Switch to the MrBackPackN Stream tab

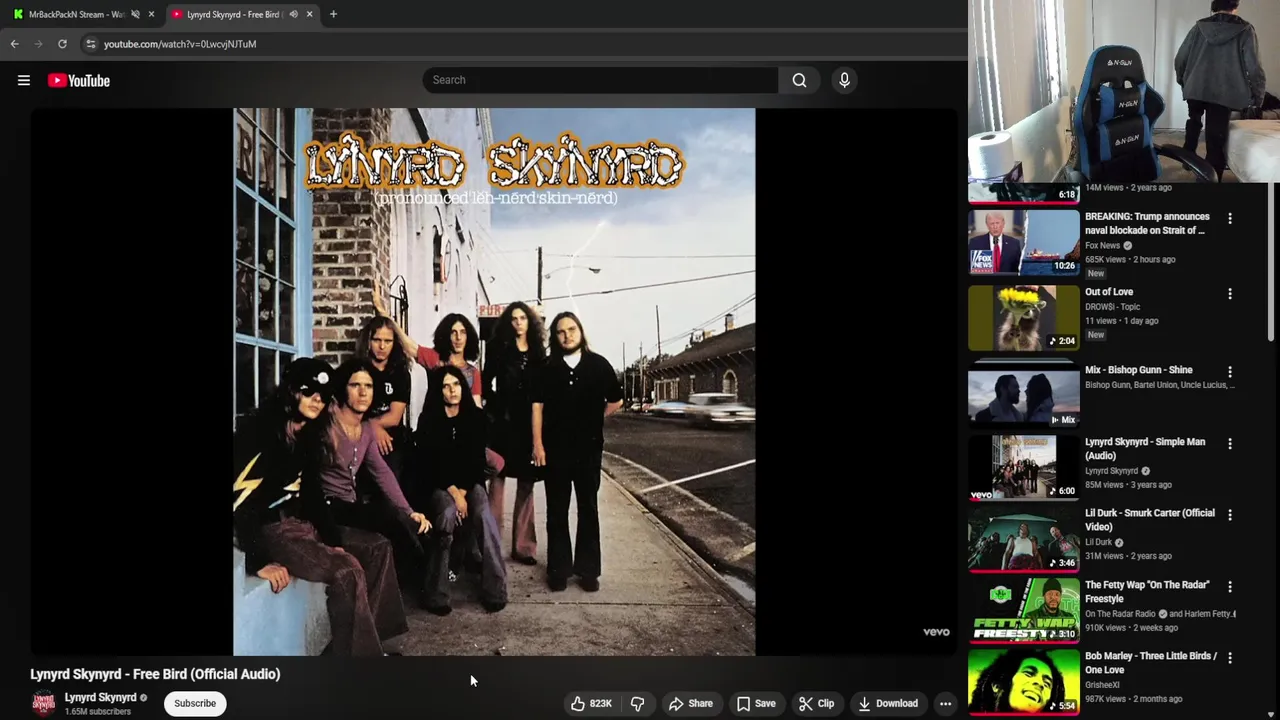(x=76, y=15)
